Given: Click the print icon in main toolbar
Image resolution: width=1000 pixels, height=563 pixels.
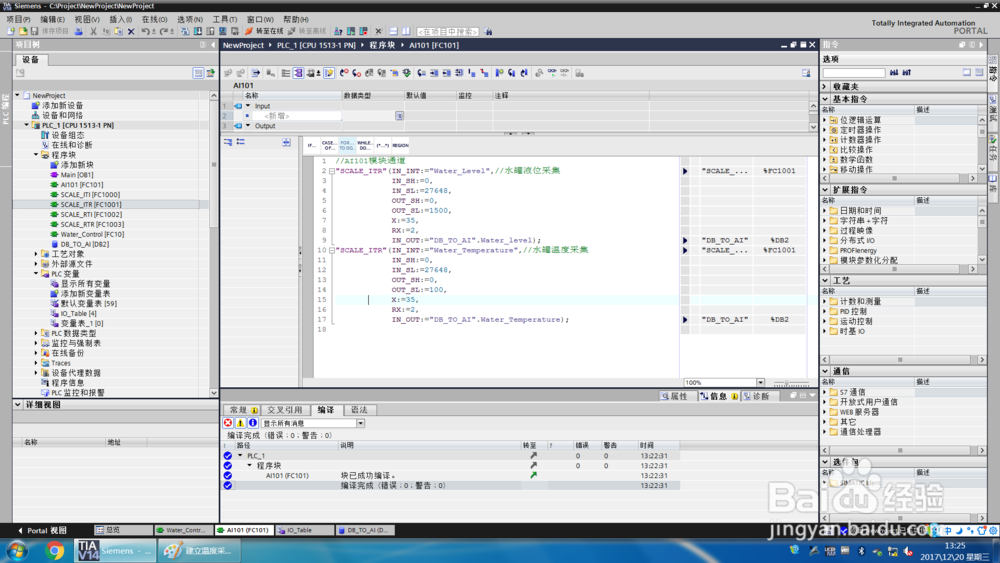Looking at the screenshot, I should [78, 31].
